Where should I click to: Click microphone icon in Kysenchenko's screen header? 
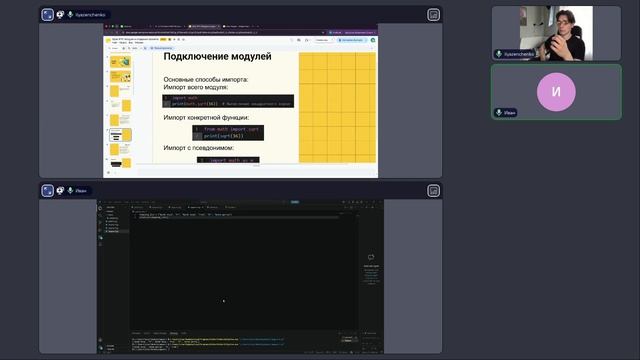70,15
